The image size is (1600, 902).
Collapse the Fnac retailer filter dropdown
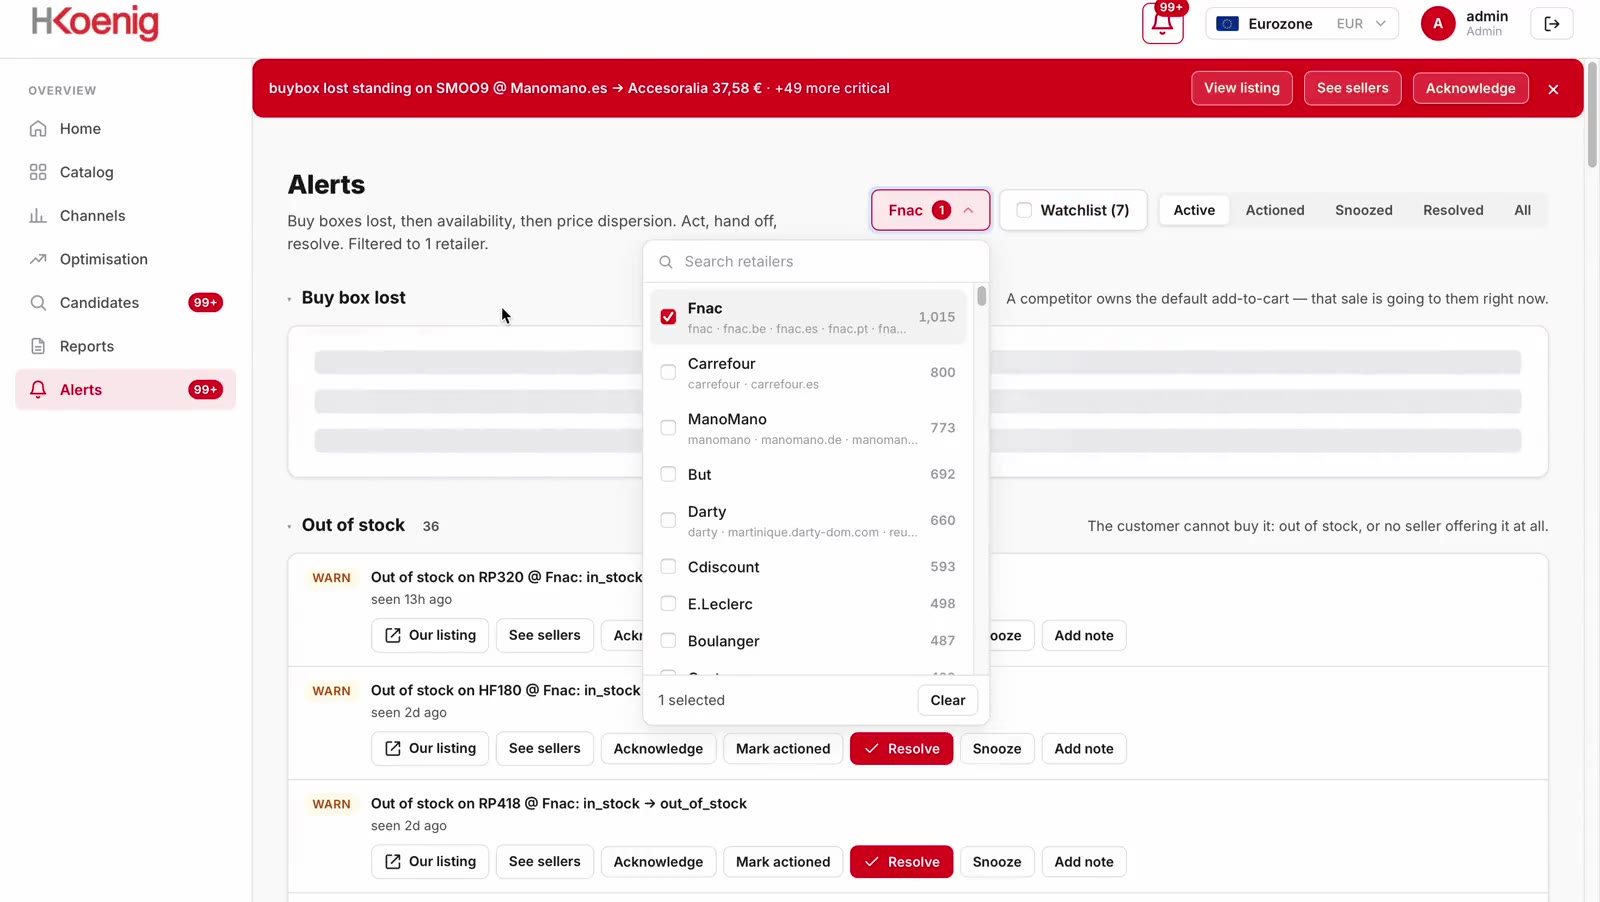coord(930,210)
